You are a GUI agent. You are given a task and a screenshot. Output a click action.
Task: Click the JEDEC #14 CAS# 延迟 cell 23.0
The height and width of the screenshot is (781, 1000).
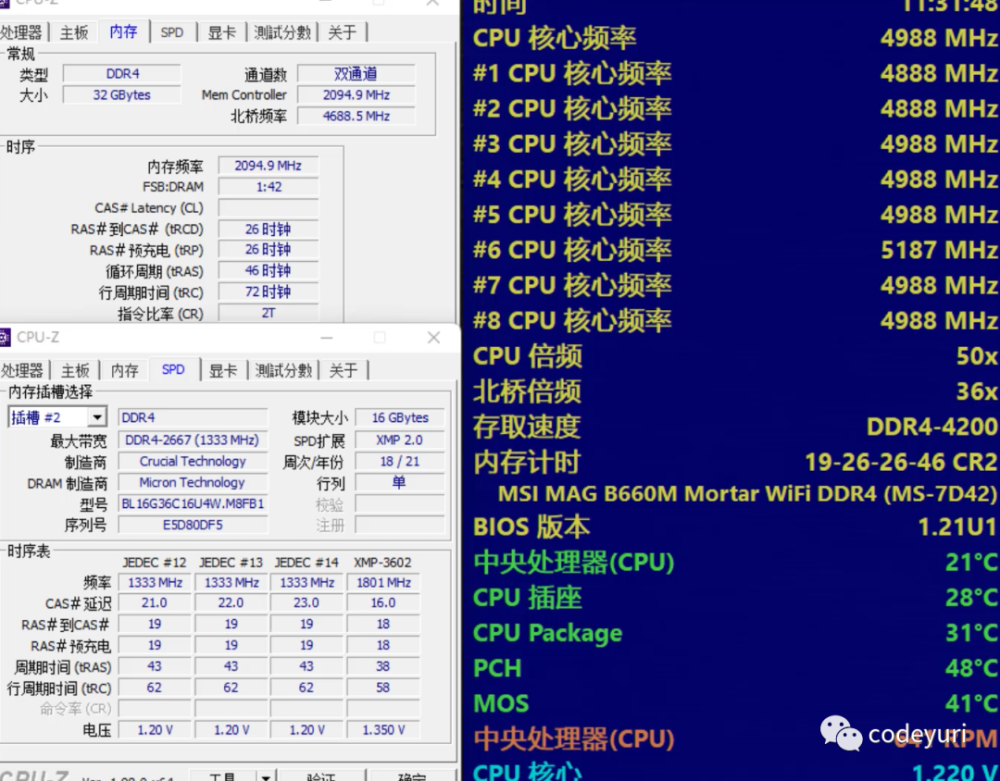tap(307, 603)
